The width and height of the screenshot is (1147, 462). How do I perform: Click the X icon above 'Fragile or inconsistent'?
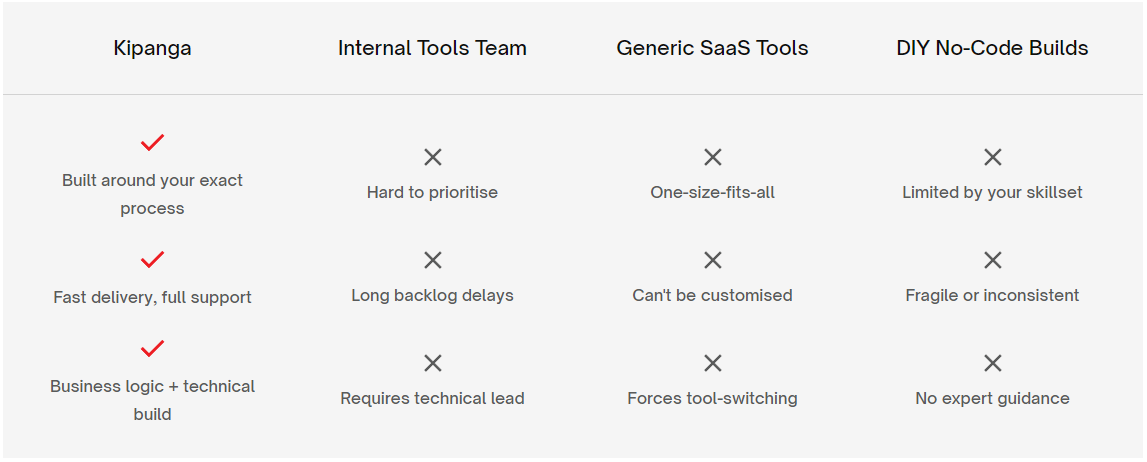992,260
